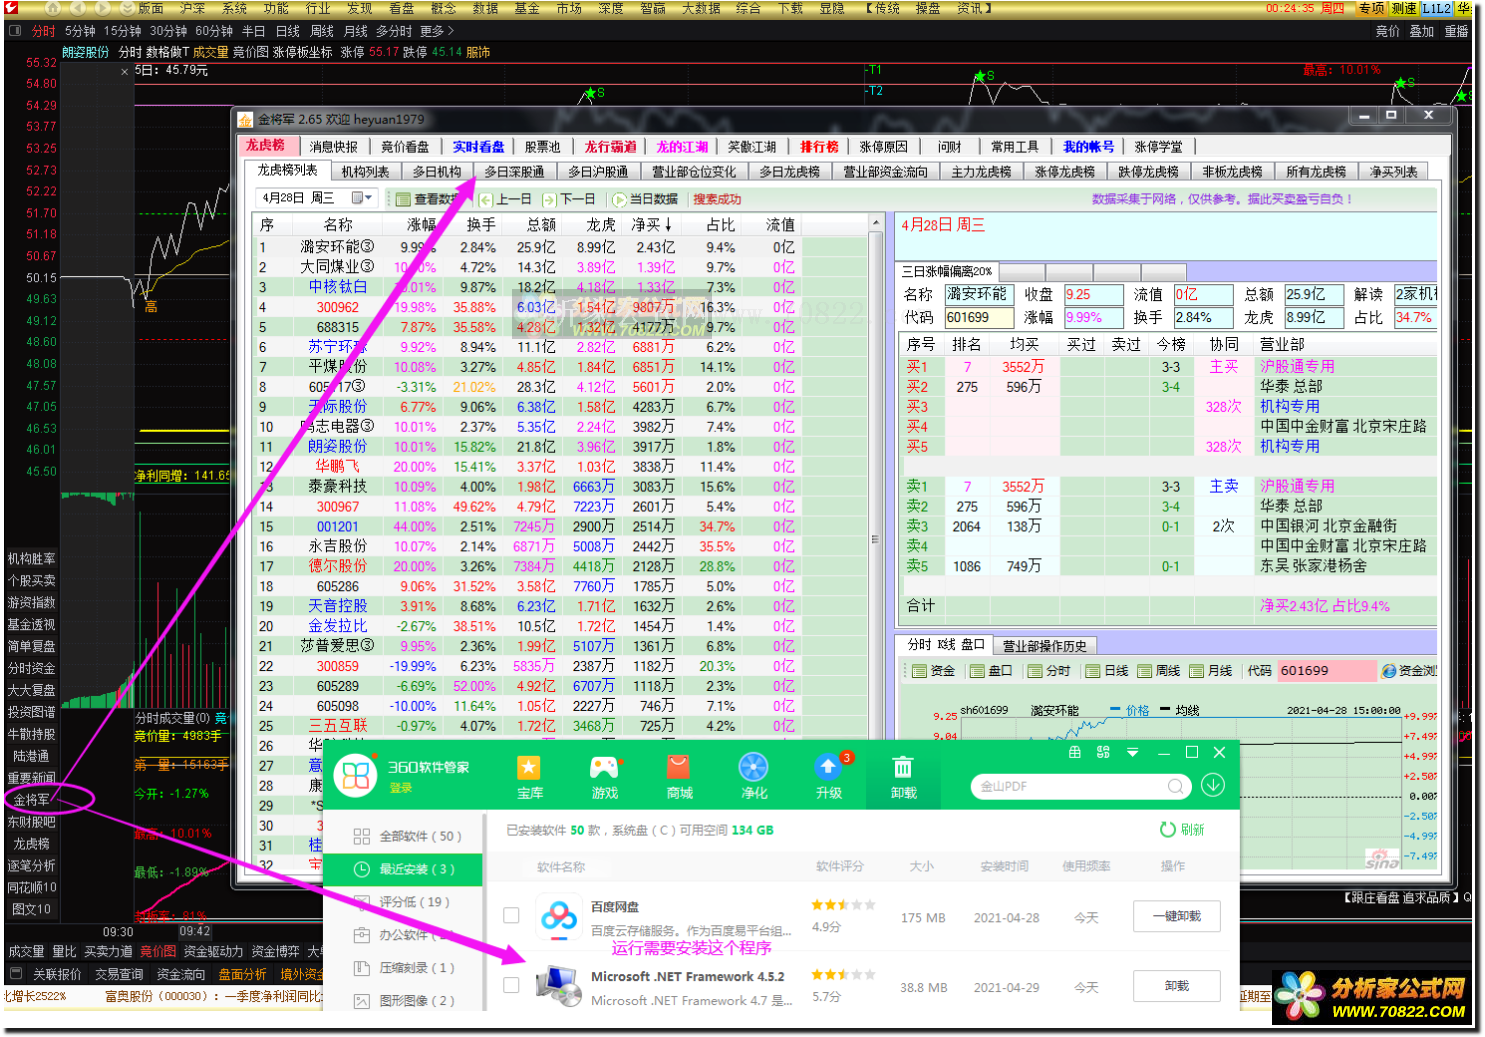Screen dimensions: 1485x1037
Task: Sort by 净买 column arrow
Action: (668, 225)
